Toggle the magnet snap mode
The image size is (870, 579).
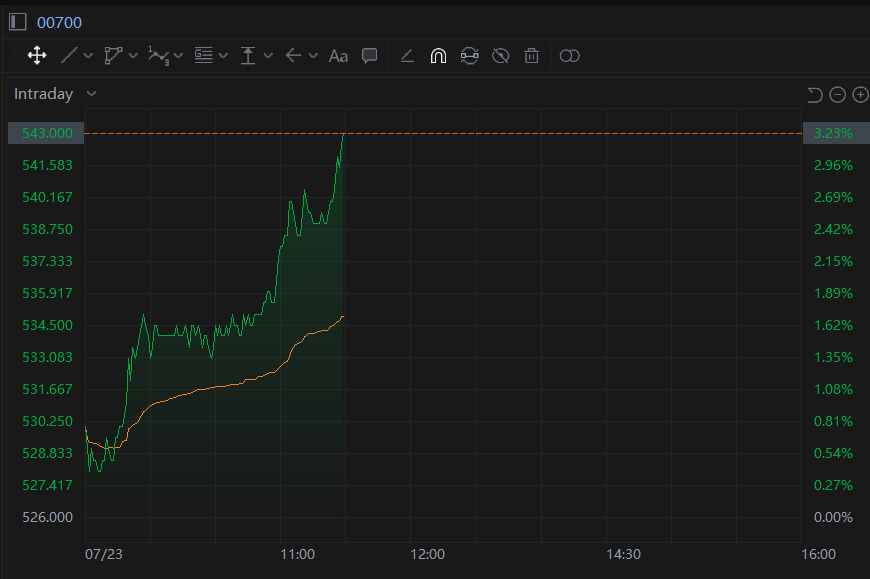(438, 55)
